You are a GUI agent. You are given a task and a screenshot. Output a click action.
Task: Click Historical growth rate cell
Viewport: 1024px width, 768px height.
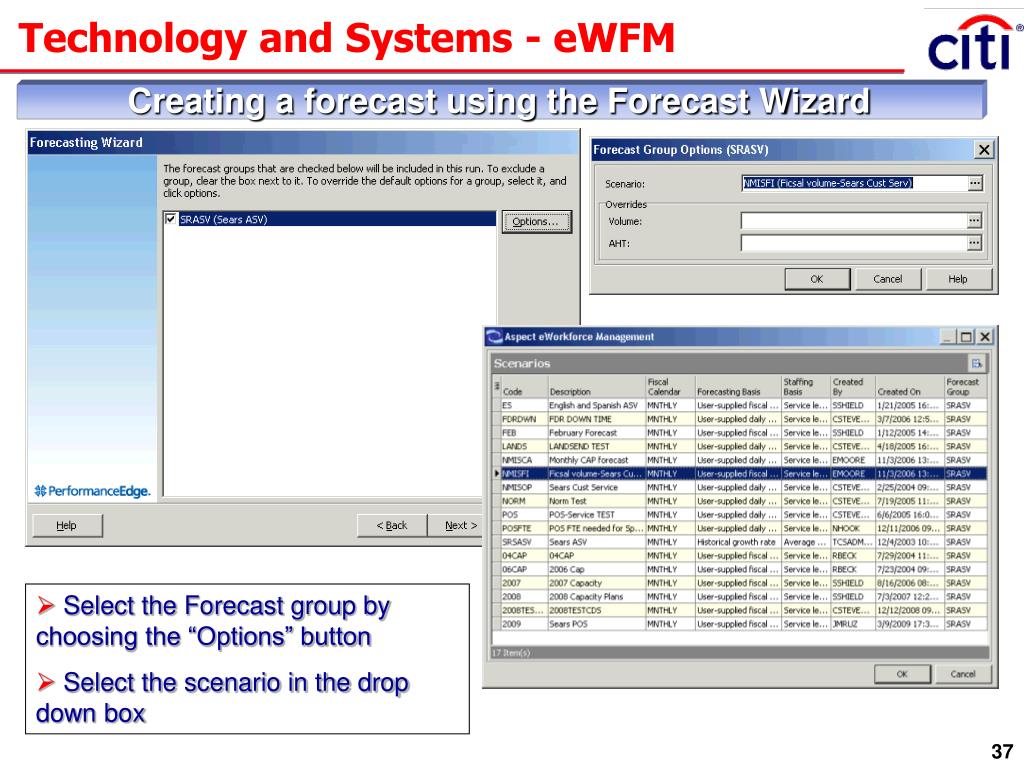[739, 542]
